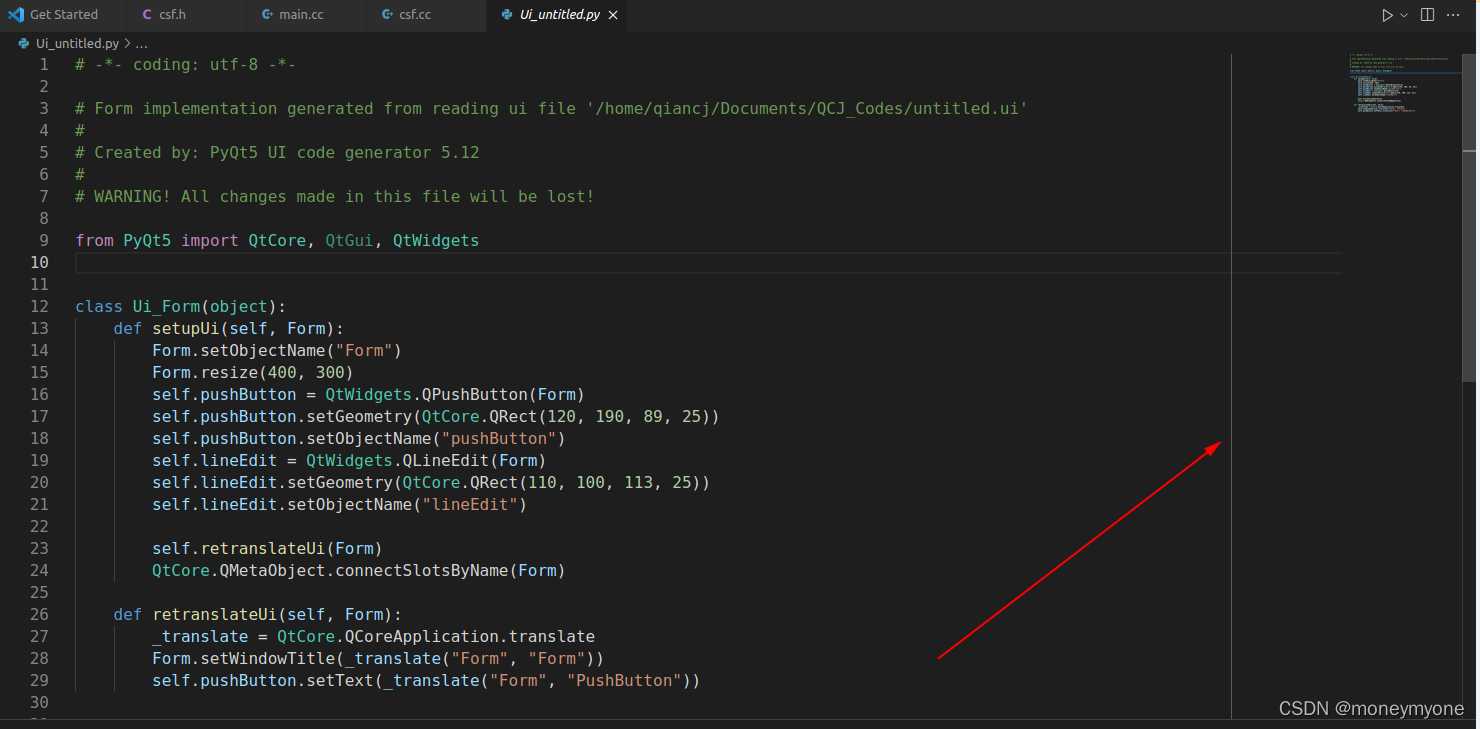Viewport: 1480px width, 729px height.
Task: Click the "PushButton" string on line 29
Action: pos(624,681)
